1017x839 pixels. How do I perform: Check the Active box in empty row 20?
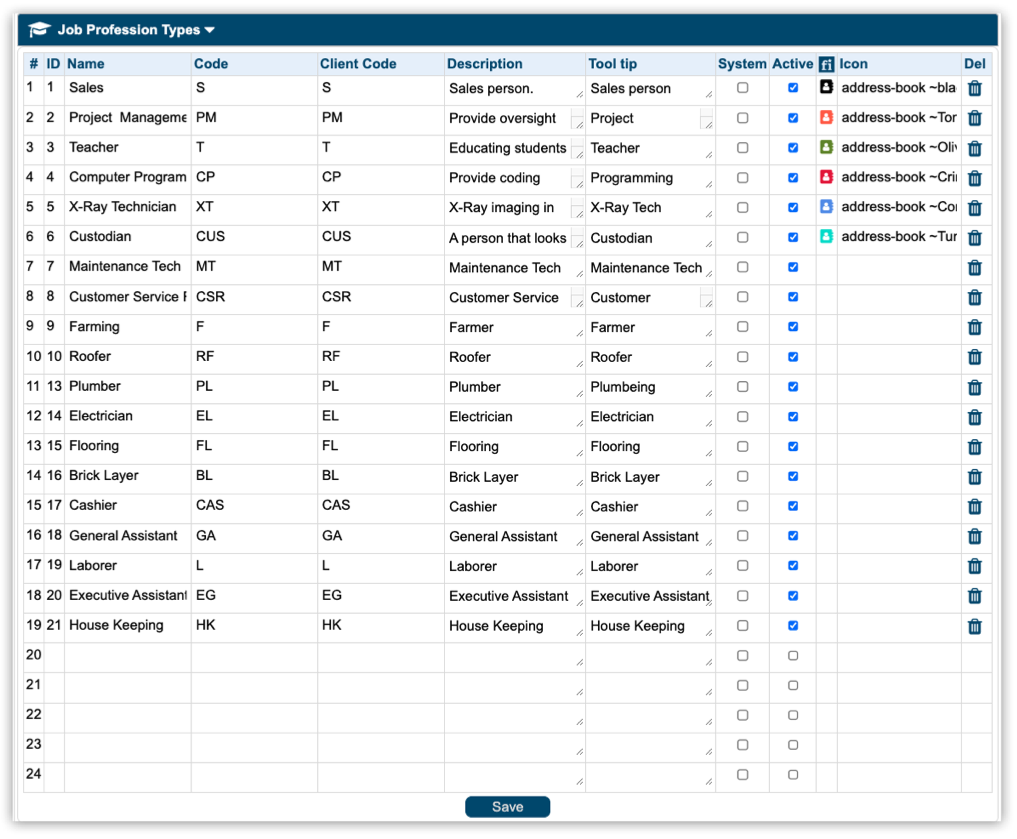click(x=793, y=656)
